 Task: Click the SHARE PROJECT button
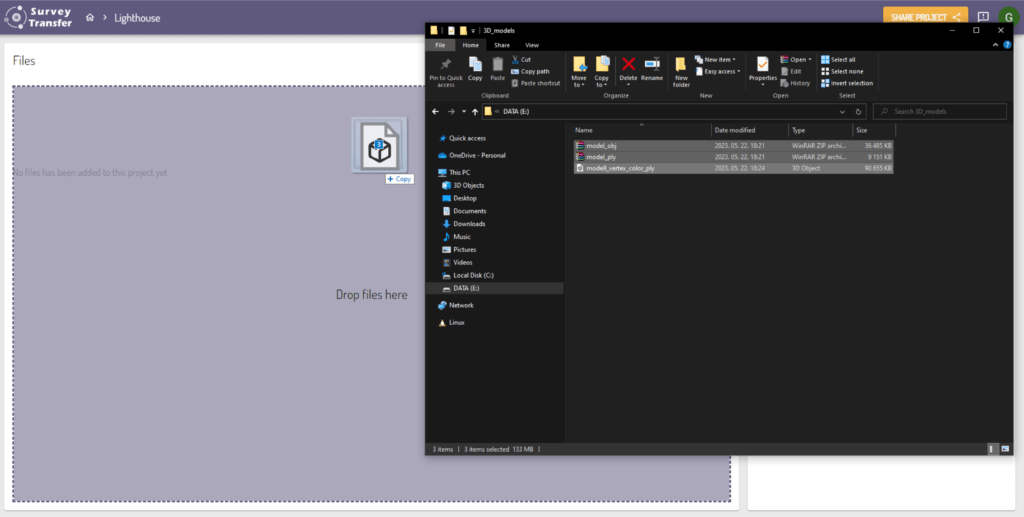point(924,17)
